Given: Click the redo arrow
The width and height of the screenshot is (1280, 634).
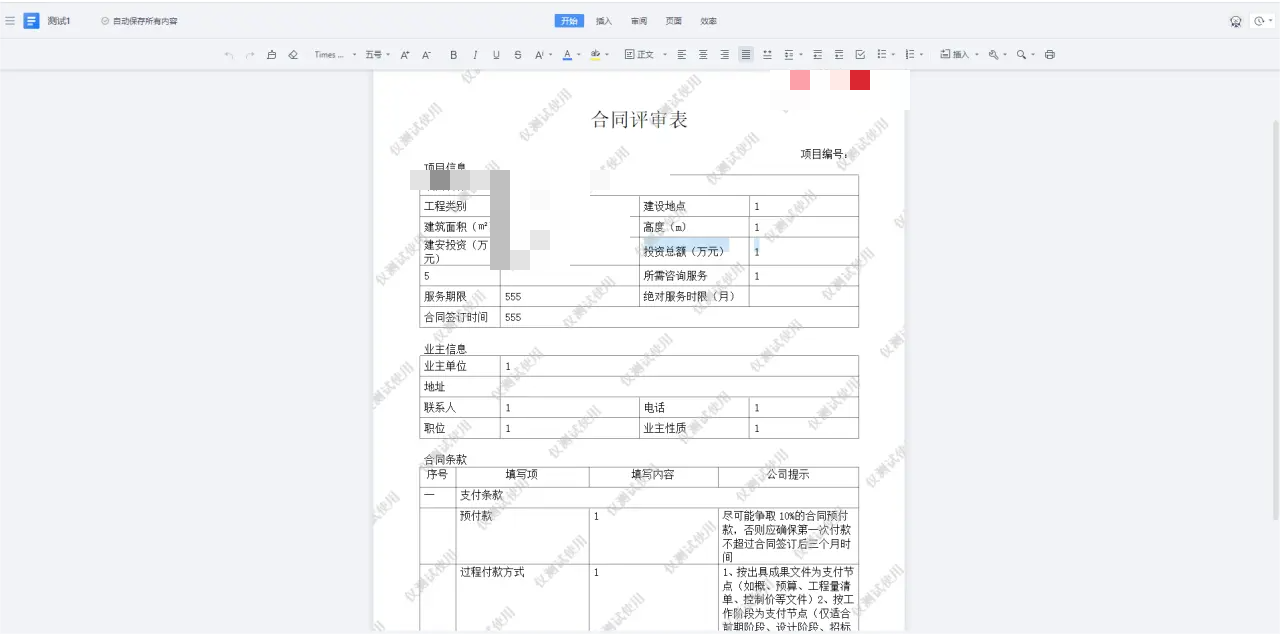Looking at the screenshot, I should pyautogui.click(x=250, y=55).
